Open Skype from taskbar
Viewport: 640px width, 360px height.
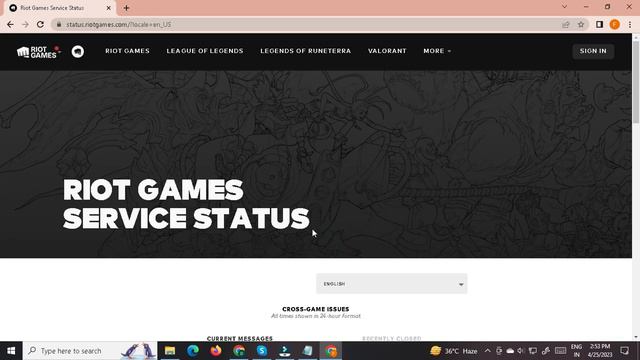(x=262, y=351)
